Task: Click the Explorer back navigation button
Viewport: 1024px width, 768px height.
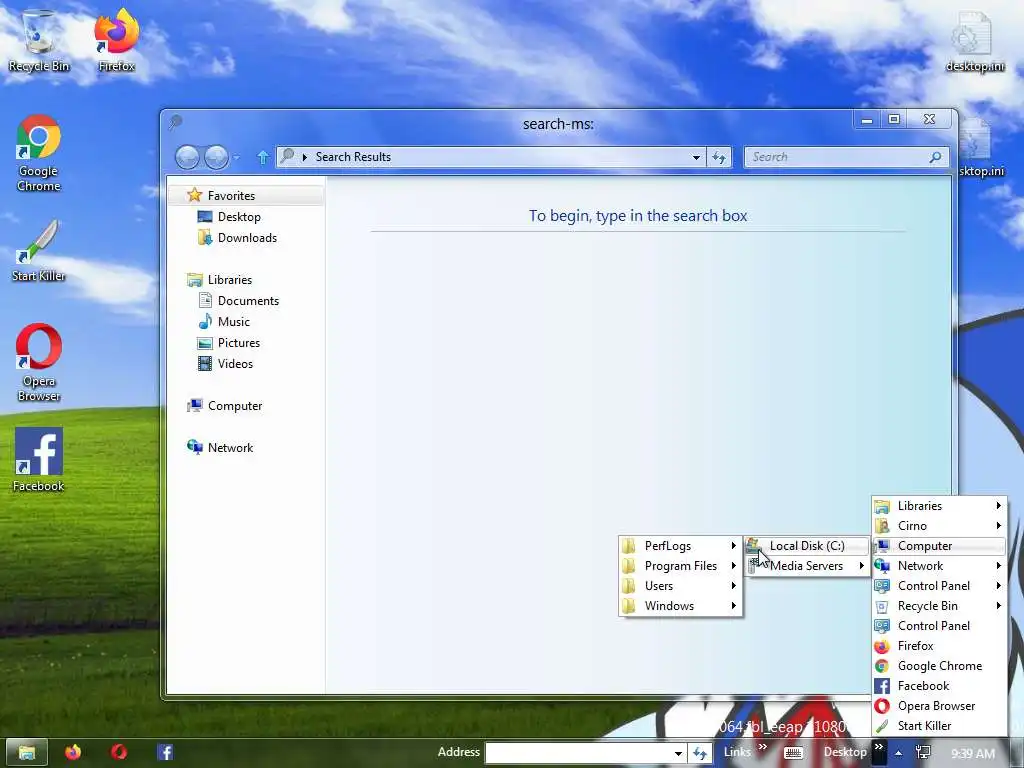Action: coord(187,157)
